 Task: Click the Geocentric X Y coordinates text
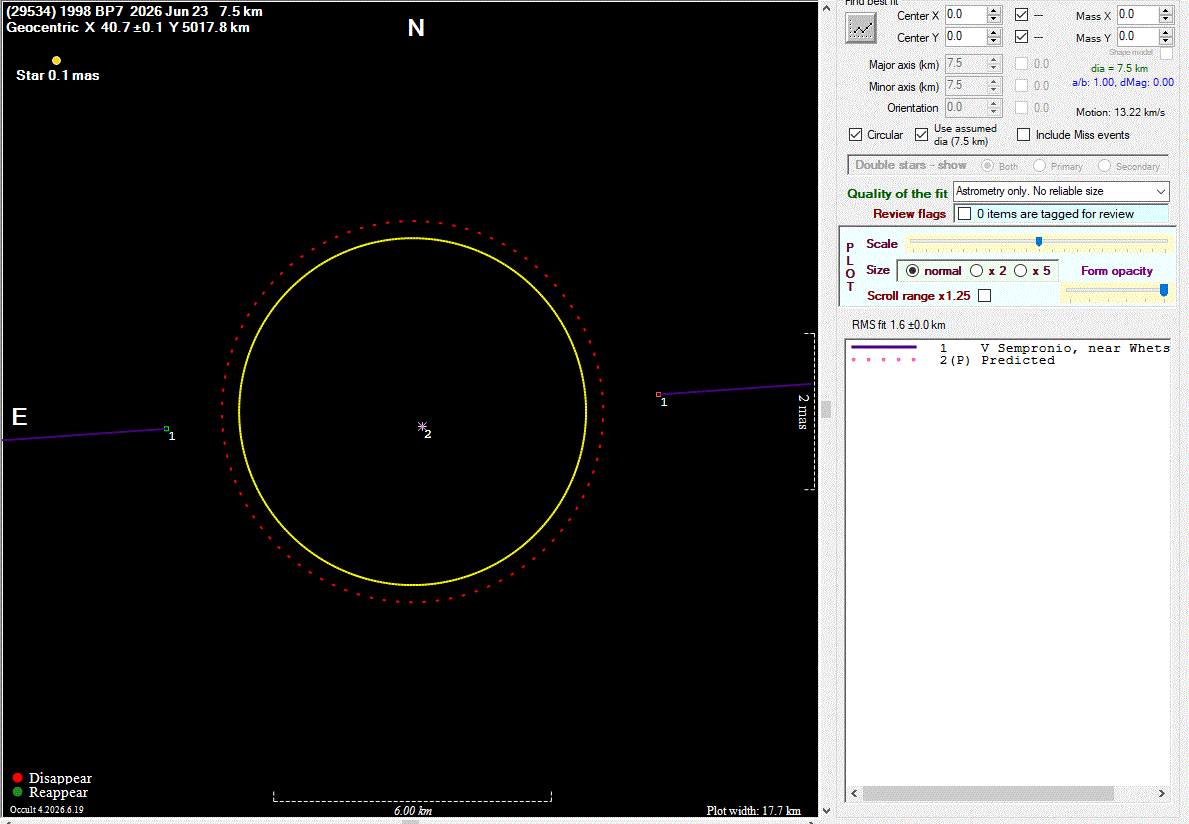tap(127, 27)
